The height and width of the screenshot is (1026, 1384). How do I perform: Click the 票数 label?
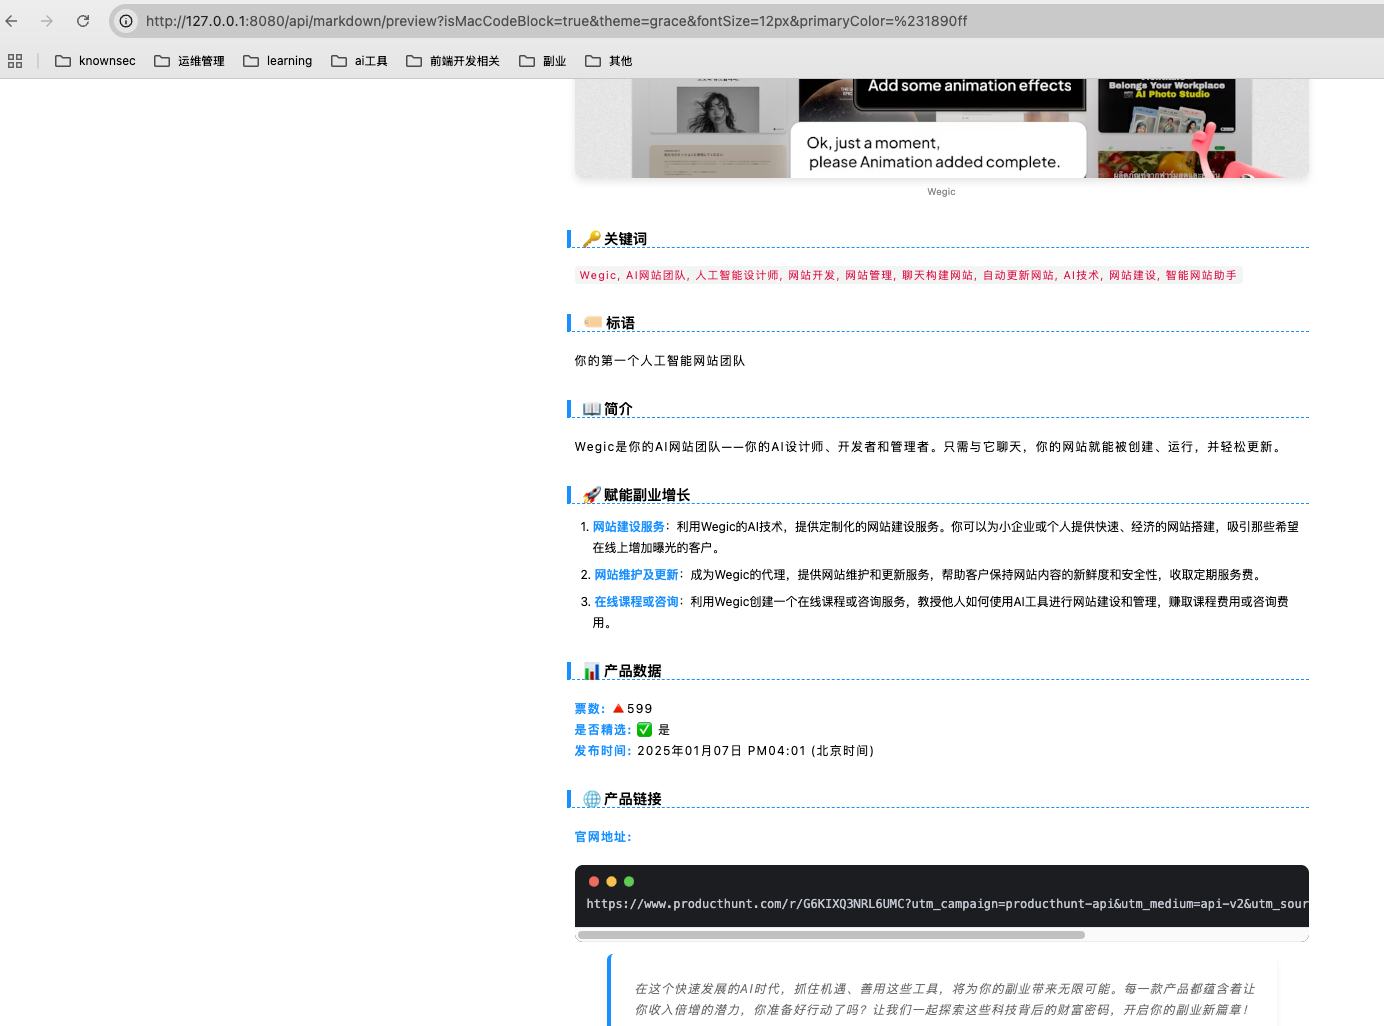589,709
